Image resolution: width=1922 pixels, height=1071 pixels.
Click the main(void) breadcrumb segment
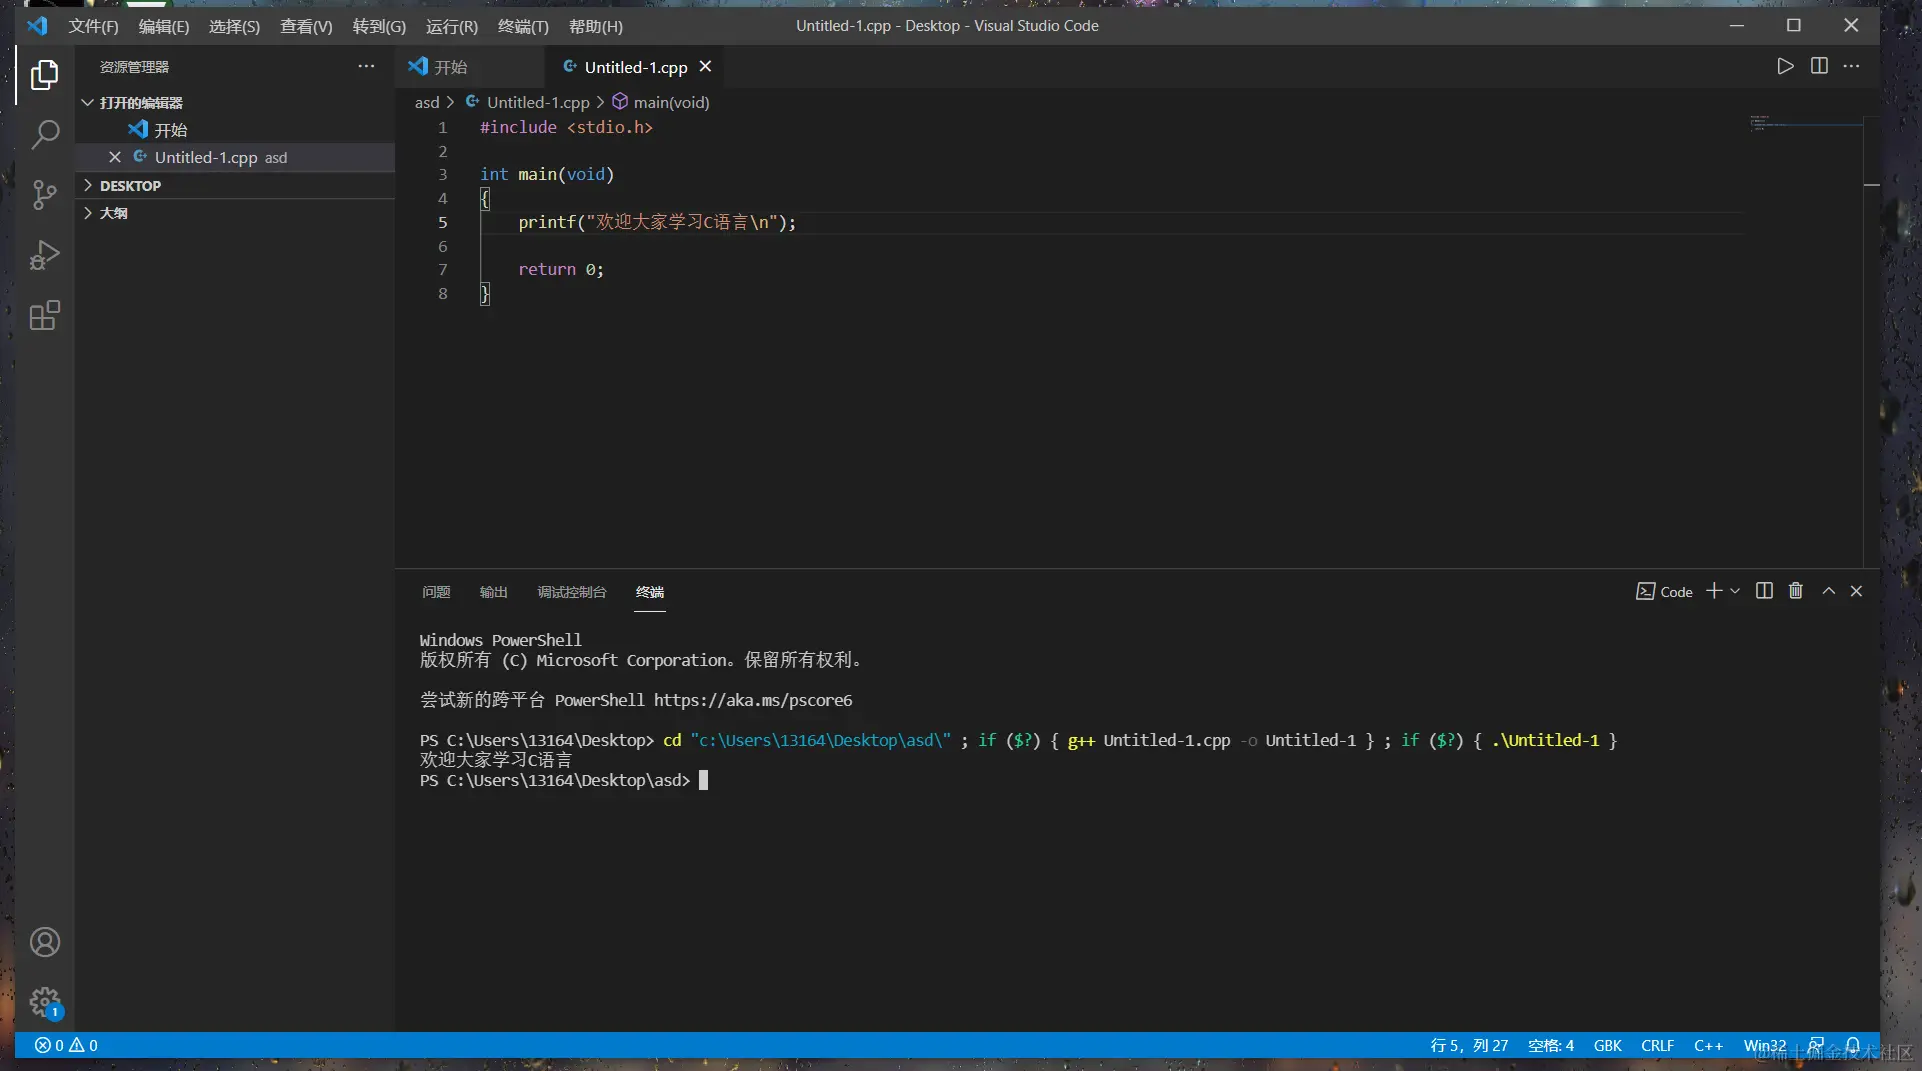661,103
